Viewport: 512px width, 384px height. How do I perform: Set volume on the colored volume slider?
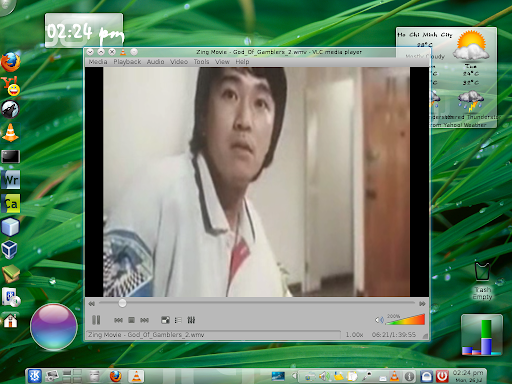pyautogui.click(x=406, y=319)
